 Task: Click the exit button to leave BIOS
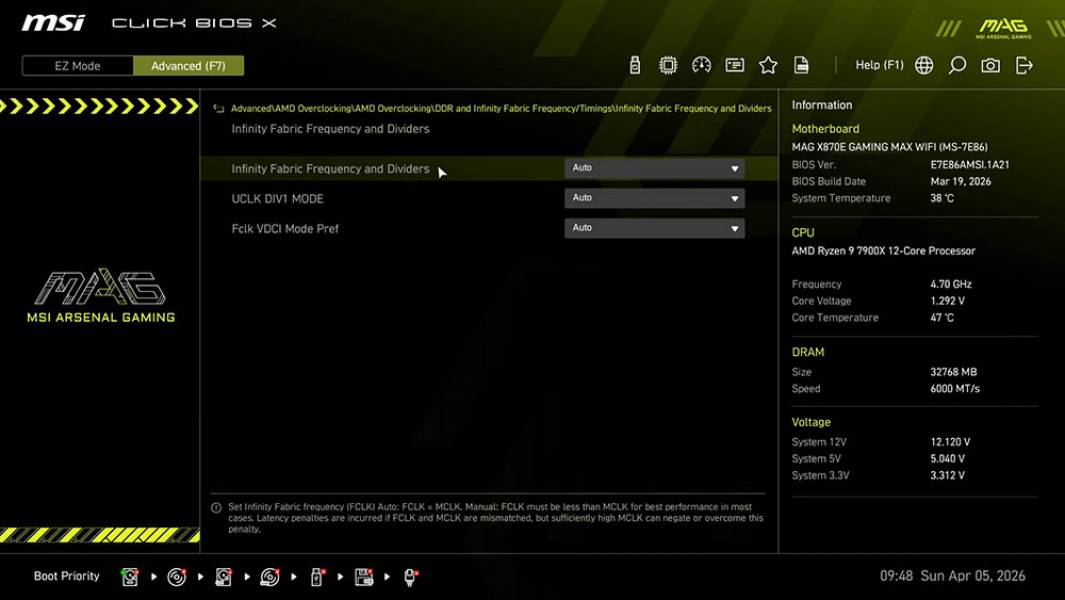pyautogui.click(x=1023, y=64)
